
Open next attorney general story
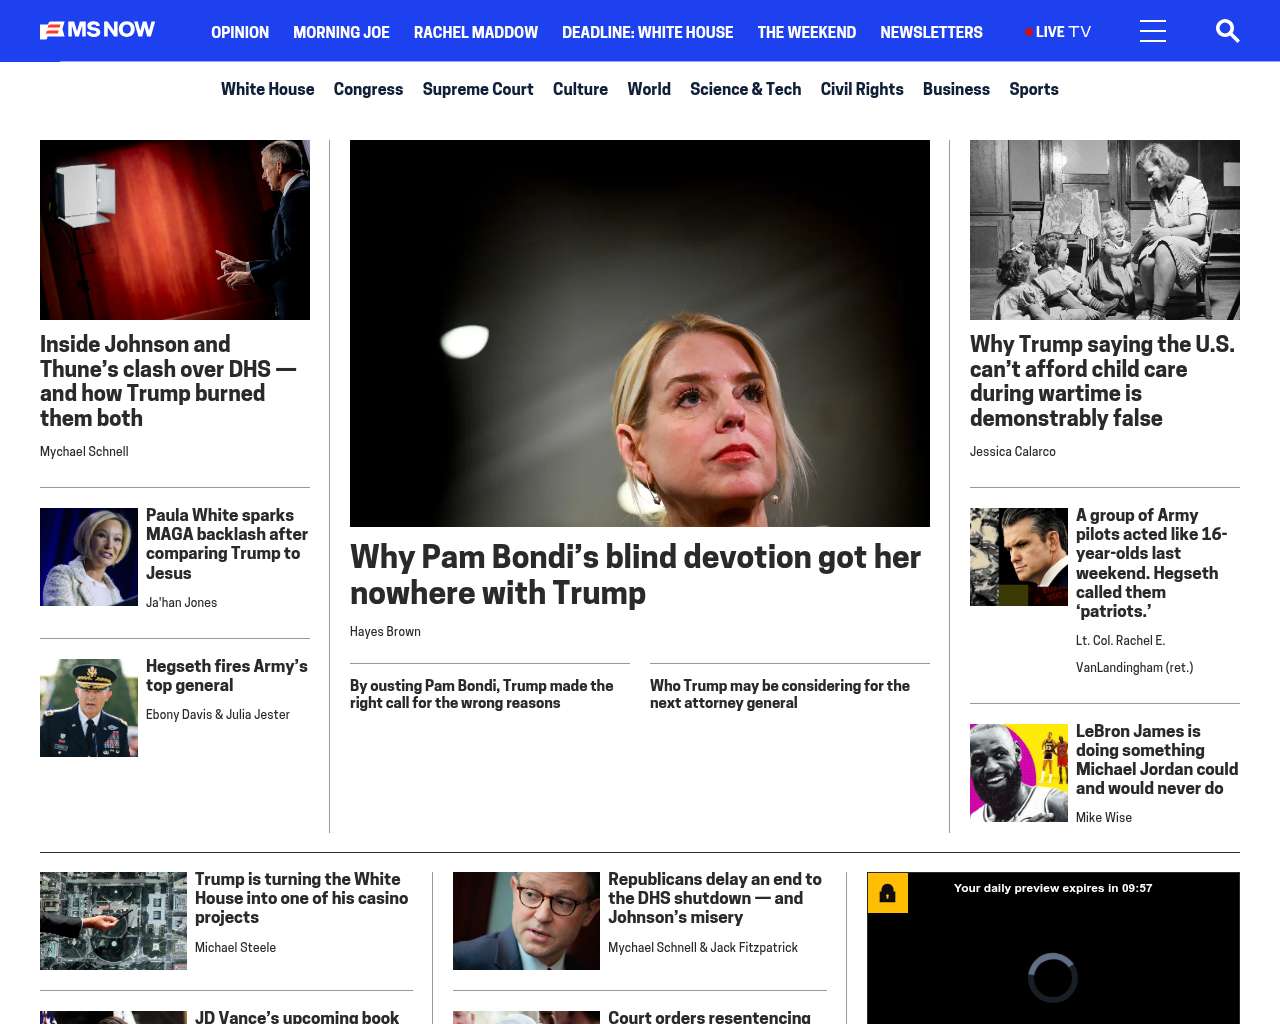pyautogui.click(x=780, y=694)
